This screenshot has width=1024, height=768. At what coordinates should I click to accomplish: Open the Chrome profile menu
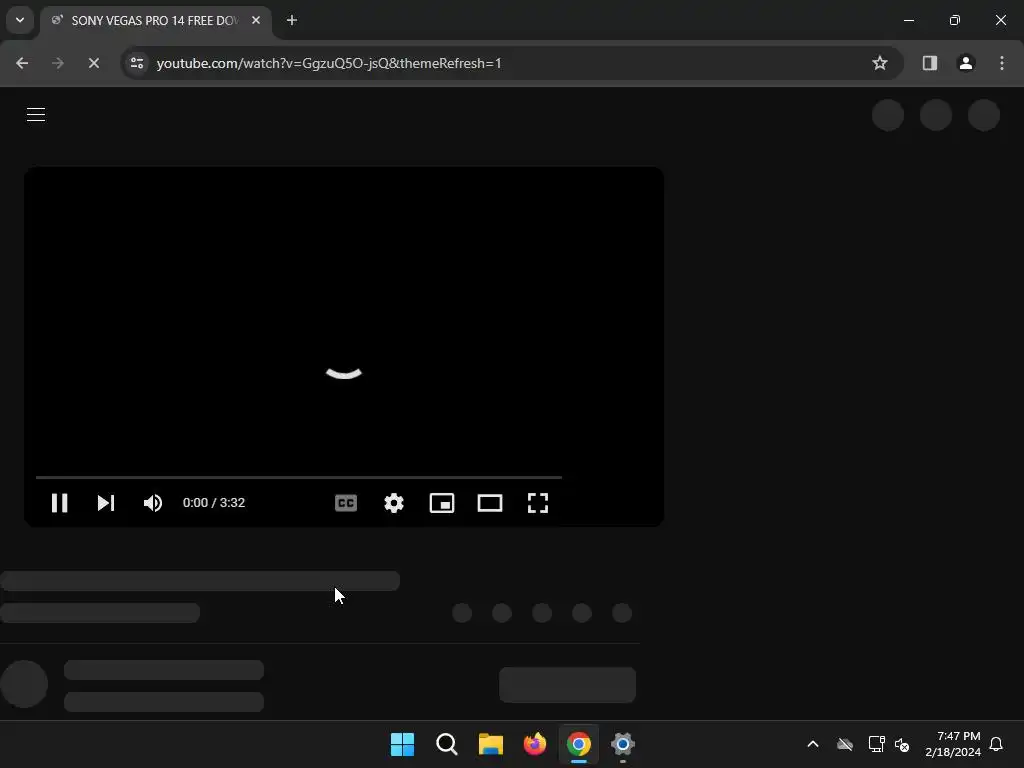pyautogui.click(x=966, y=63)
